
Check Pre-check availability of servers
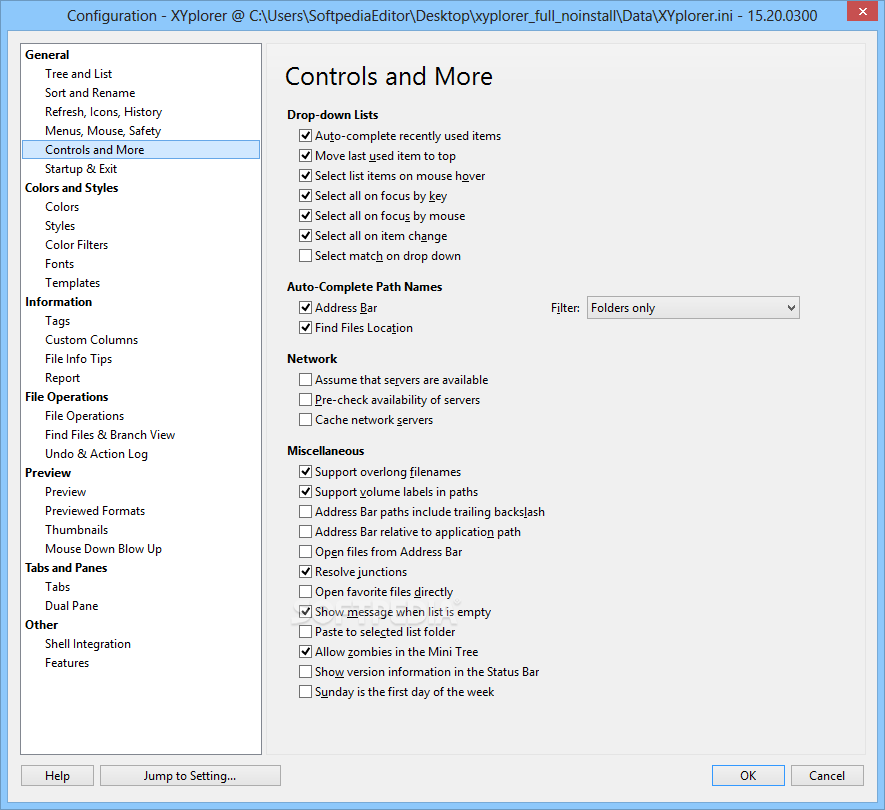[x=305, y=400]
